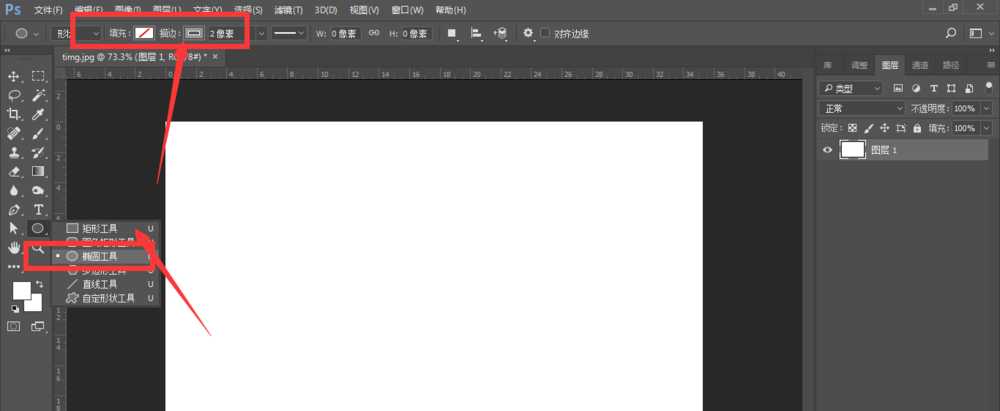Choose Line tool from shape flyout
1000x411 pixels.
pyautogui.click(x=99, y=284)
